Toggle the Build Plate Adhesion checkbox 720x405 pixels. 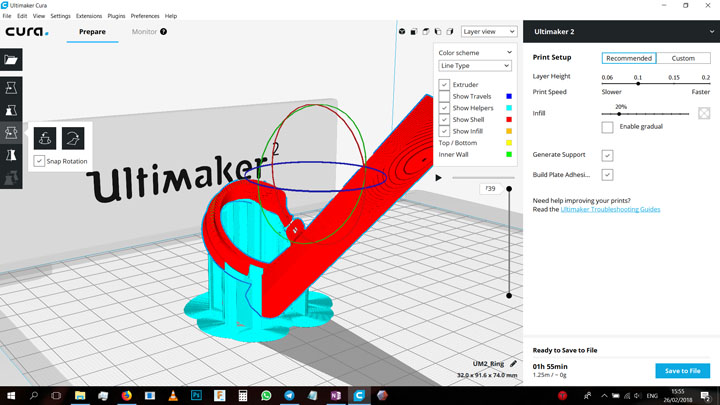pyautogui.click(x=607, y=174)
